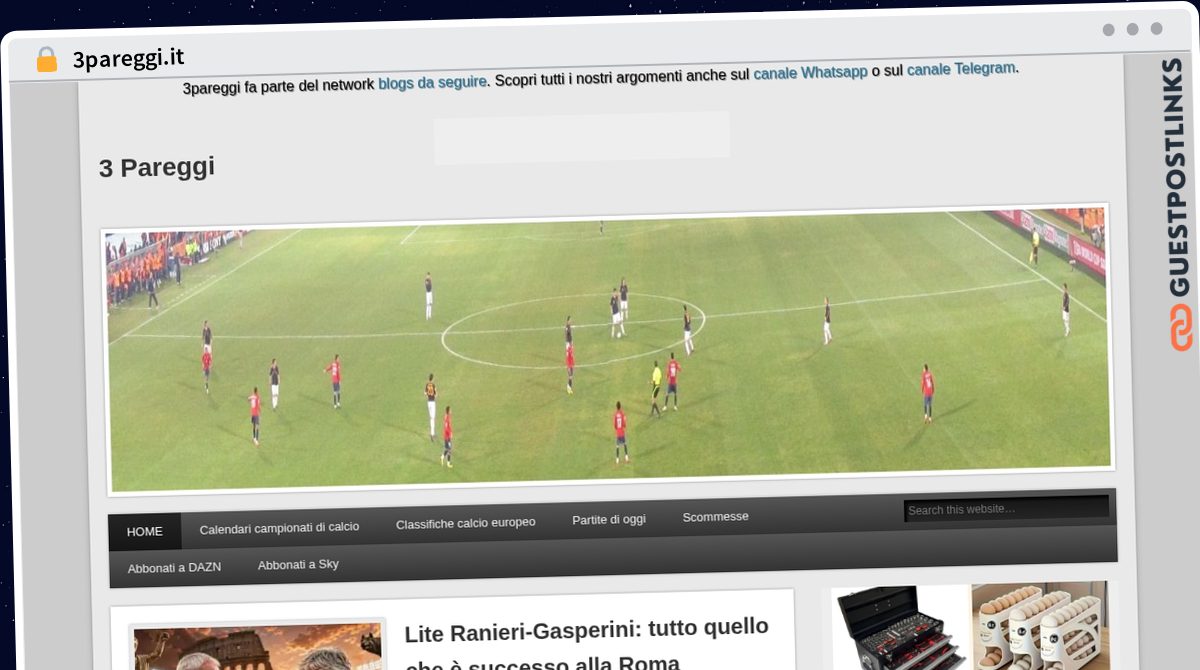This screenshot has width=1200, height=670.
Task: Open 'Calendari campionati di calcio' menu item
Action: coord(279,528)
